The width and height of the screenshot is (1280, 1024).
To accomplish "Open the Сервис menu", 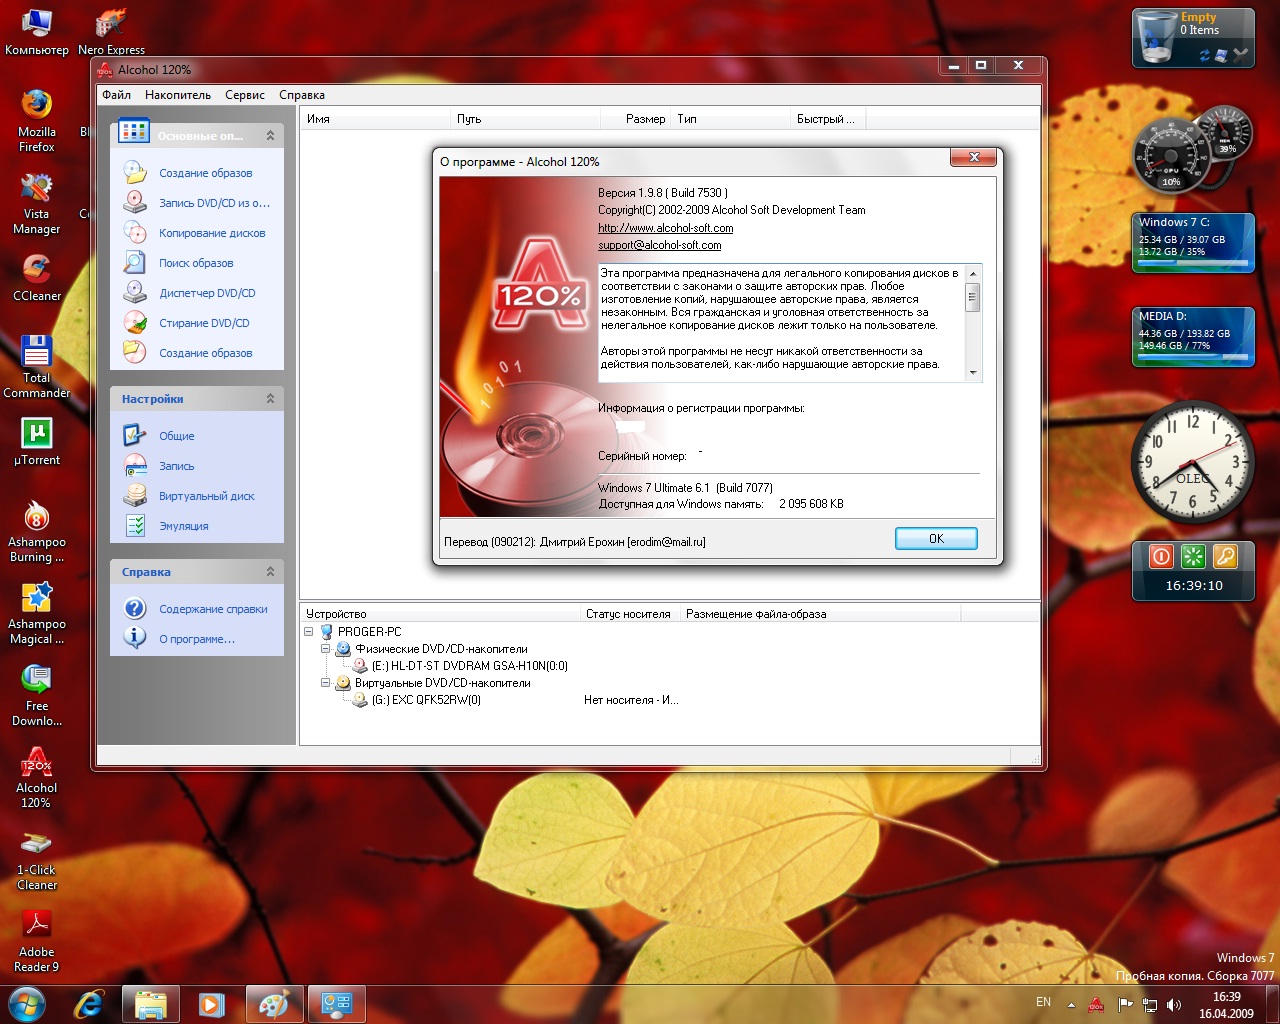I will click(x=245, y=95).
